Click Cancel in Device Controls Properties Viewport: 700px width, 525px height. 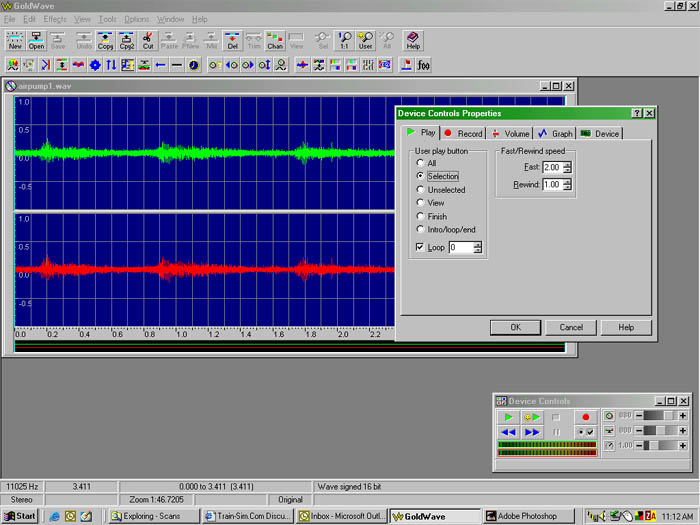click(571, 327)
